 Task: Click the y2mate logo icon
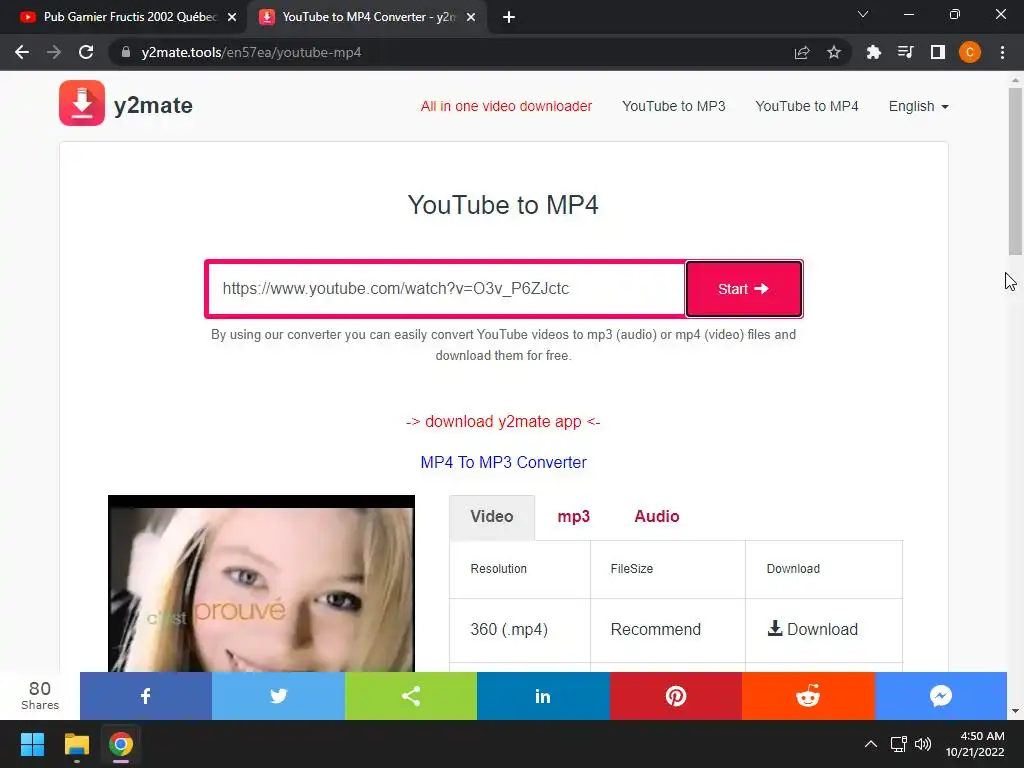82,103
